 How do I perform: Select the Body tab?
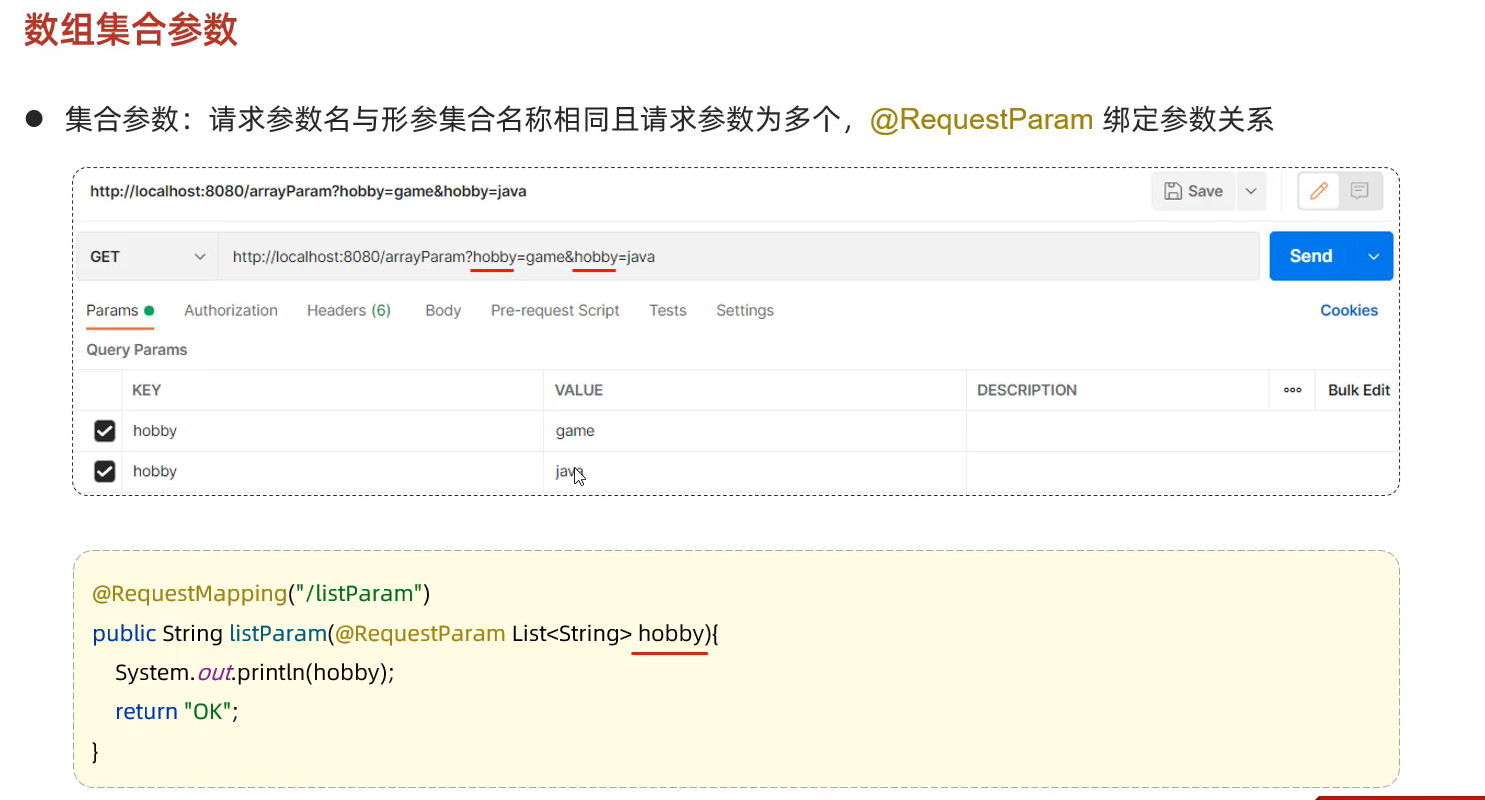point(443,311)
